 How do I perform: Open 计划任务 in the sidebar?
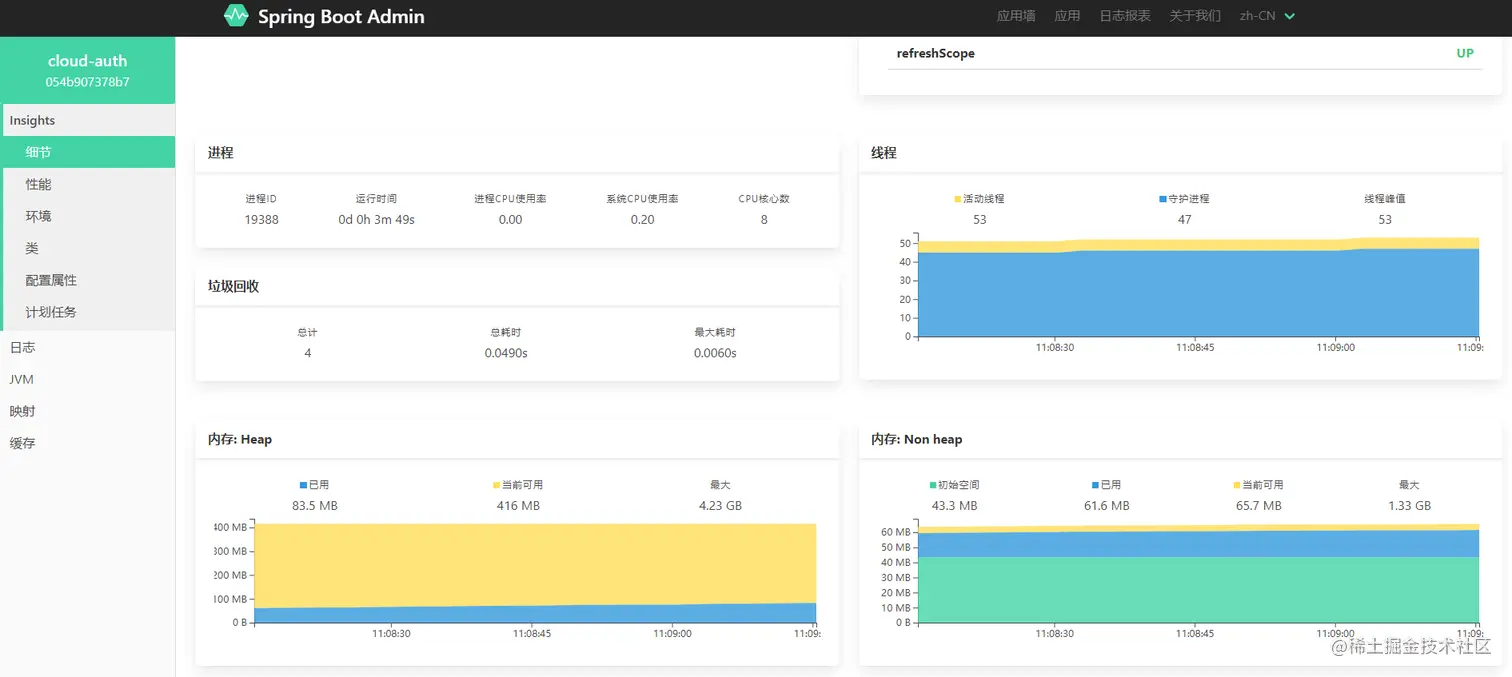(88, 312)
